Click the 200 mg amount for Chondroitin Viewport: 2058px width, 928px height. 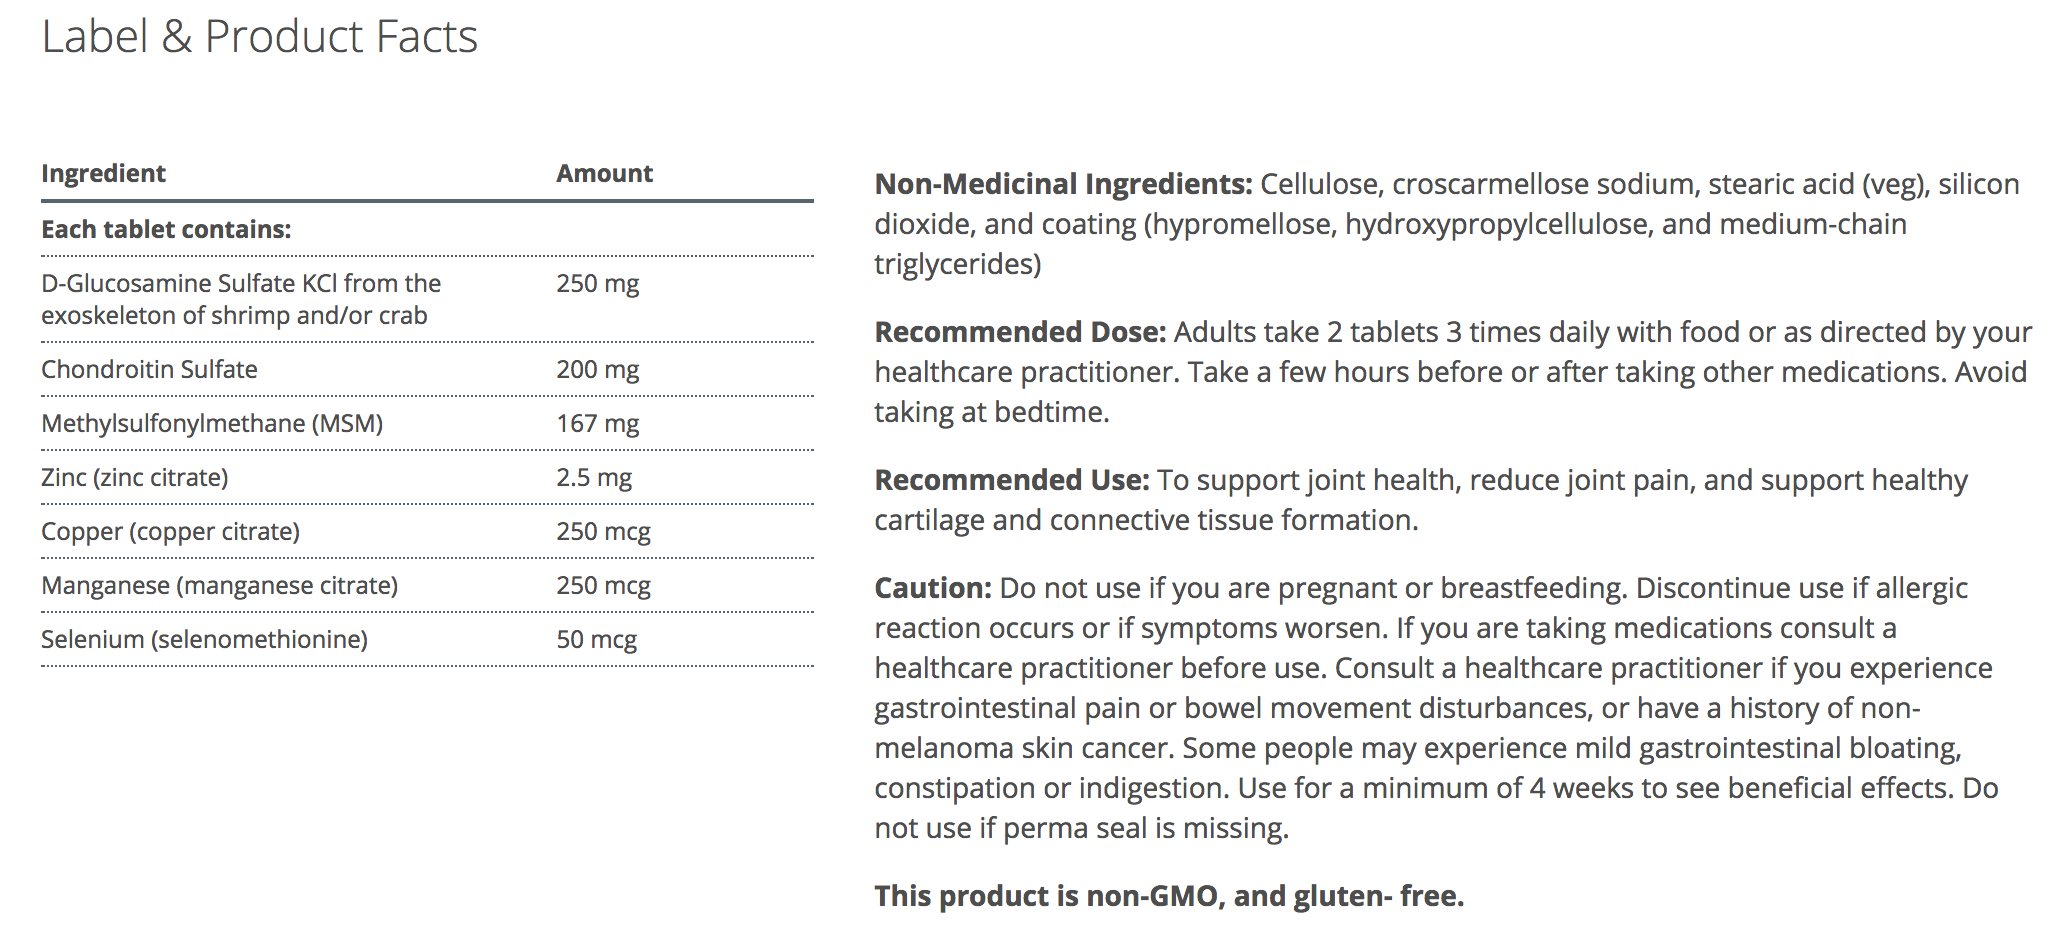[x=597, y=369]
